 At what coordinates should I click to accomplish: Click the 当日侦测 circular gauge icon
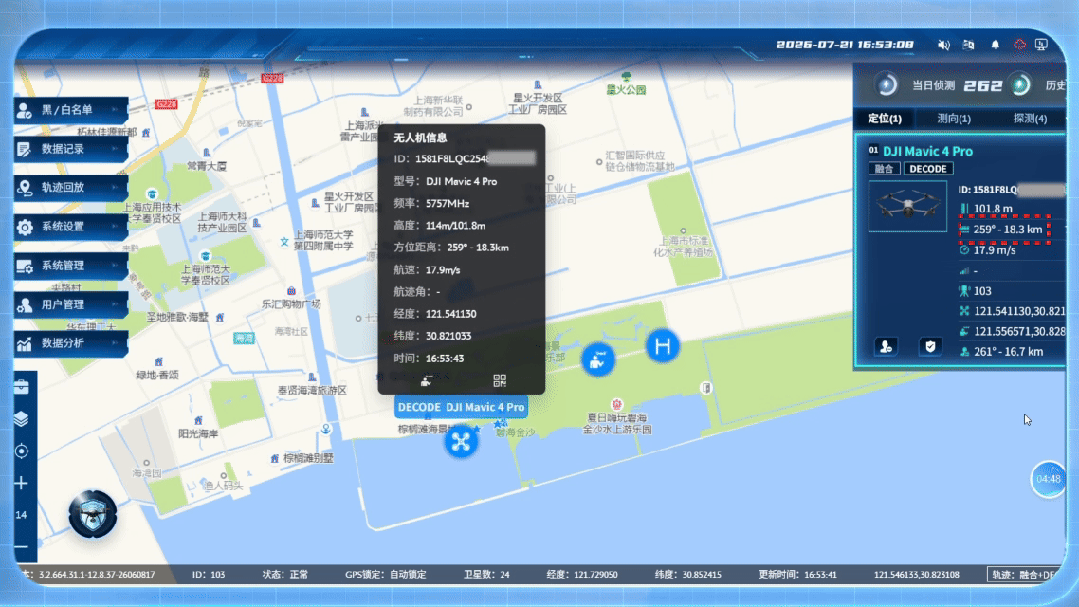[x=886, y=85]
